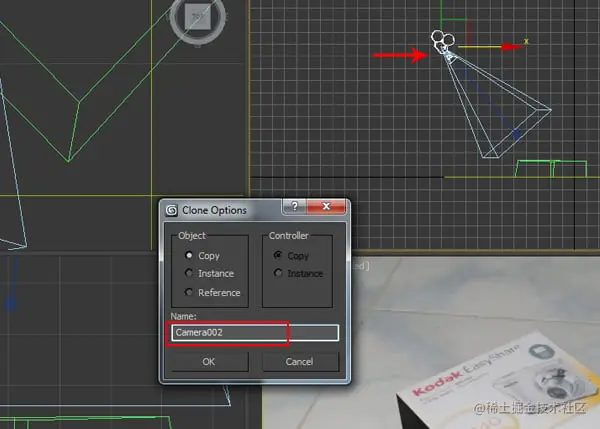Select the Object Instance radio button
600x429 pixels.
point(189,273)
